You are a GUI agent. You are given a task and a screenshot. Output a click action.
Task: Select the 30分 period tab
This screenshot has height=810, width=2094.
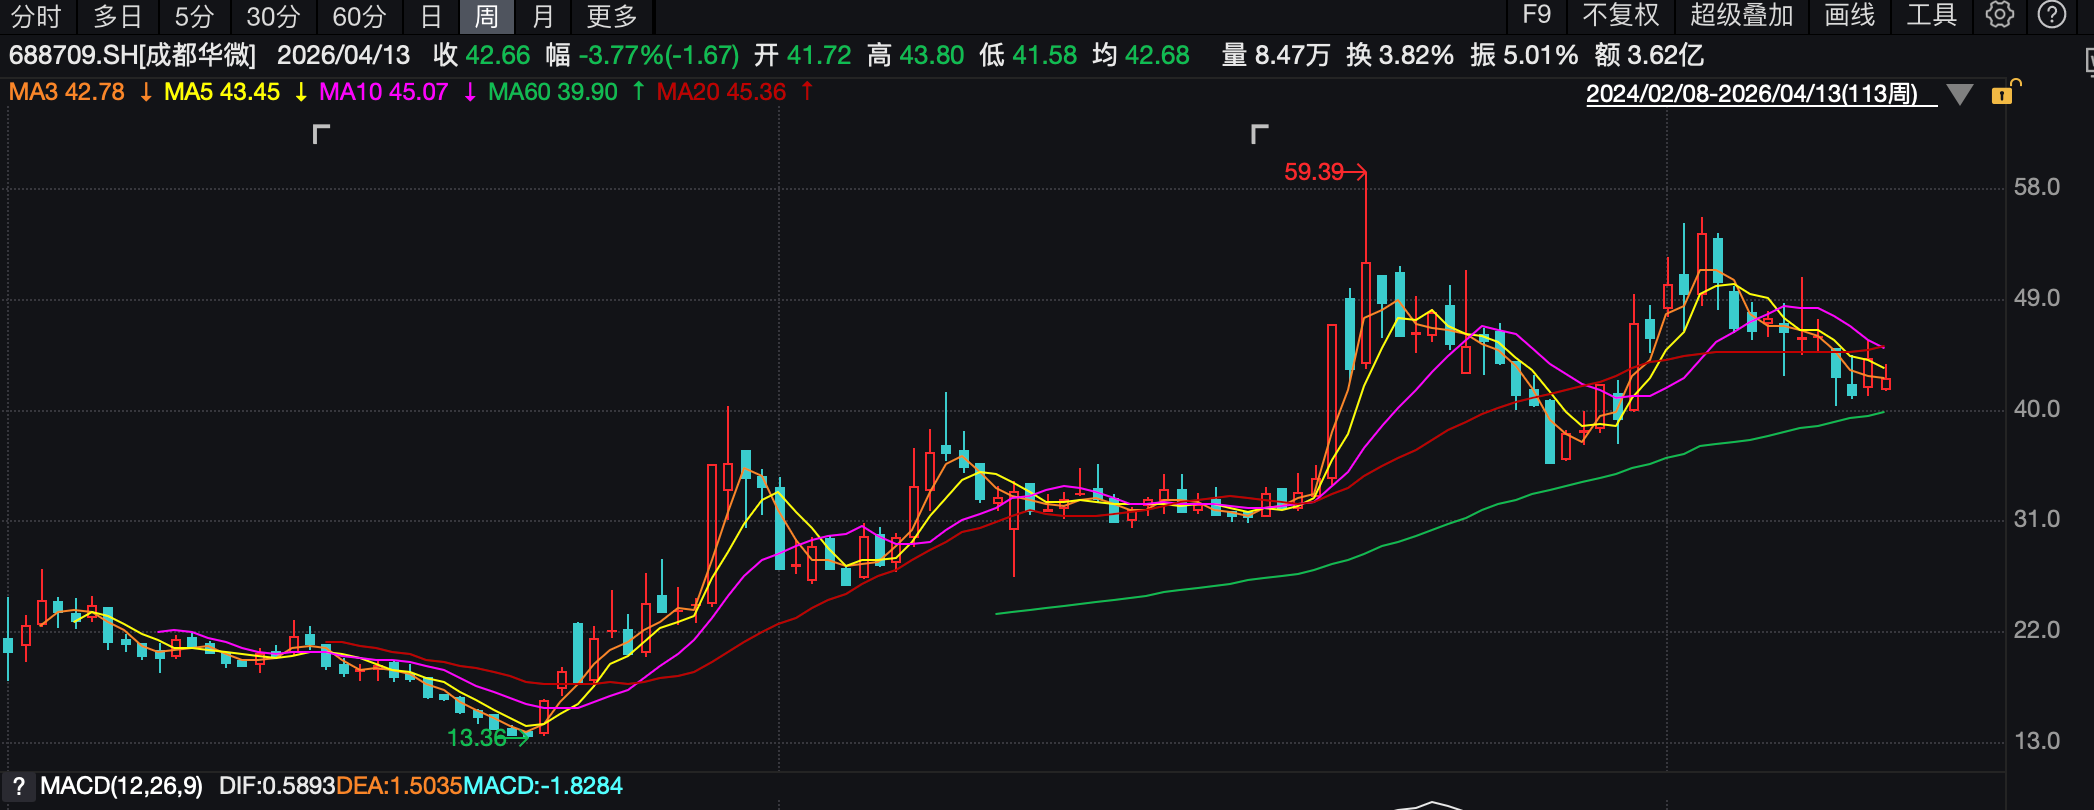coord(273,16)
